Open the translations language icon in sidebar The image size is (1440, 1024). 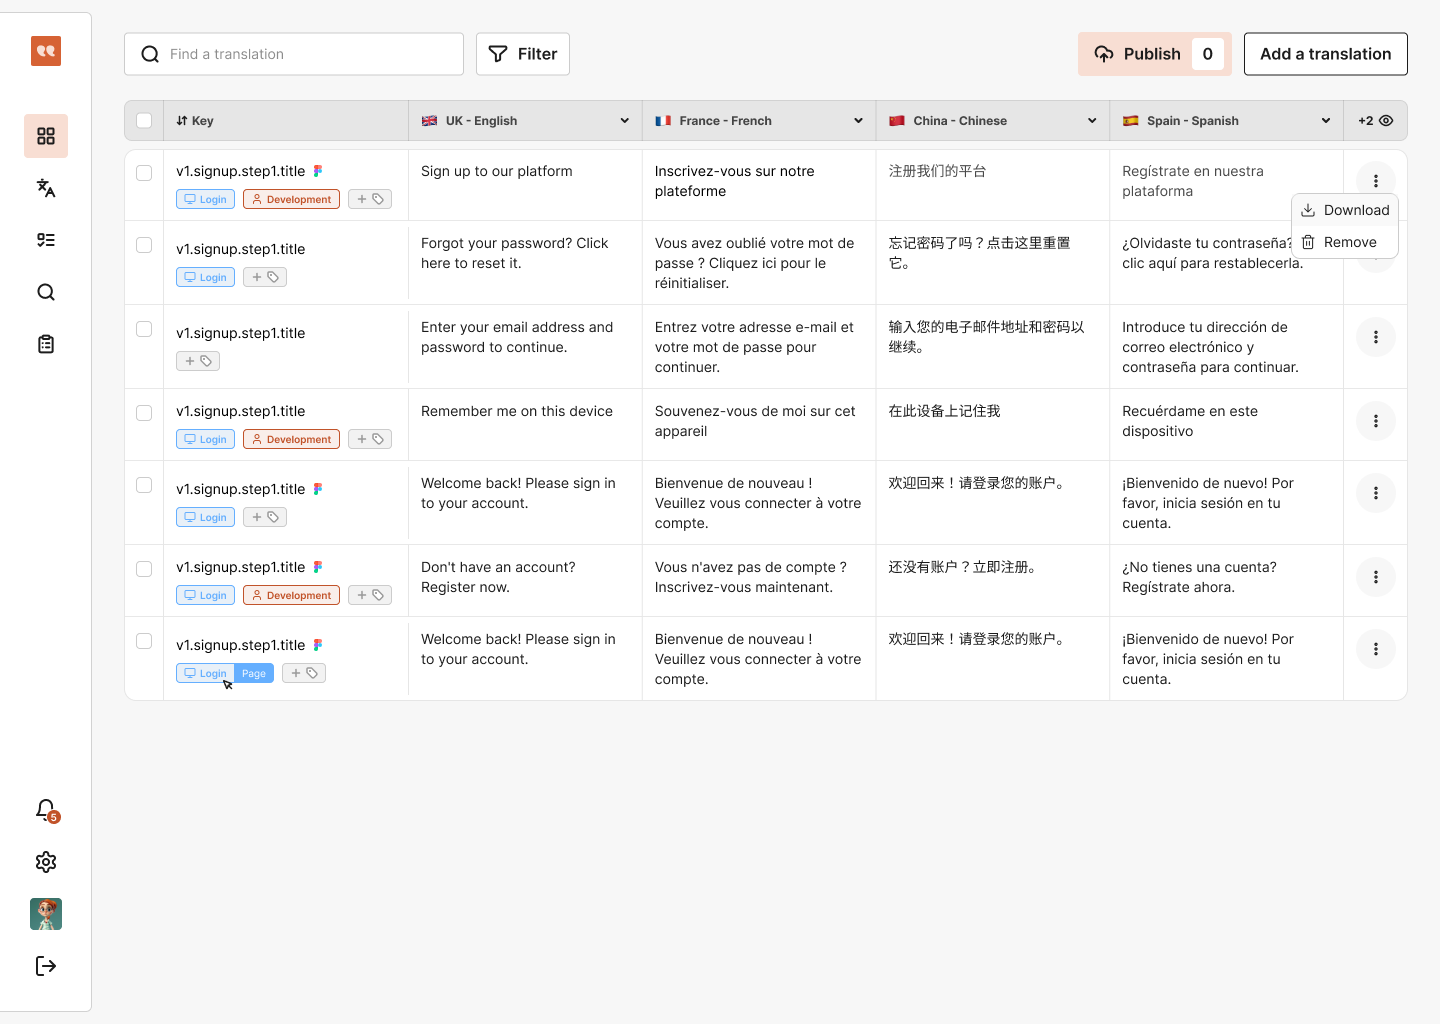(46, 188)
